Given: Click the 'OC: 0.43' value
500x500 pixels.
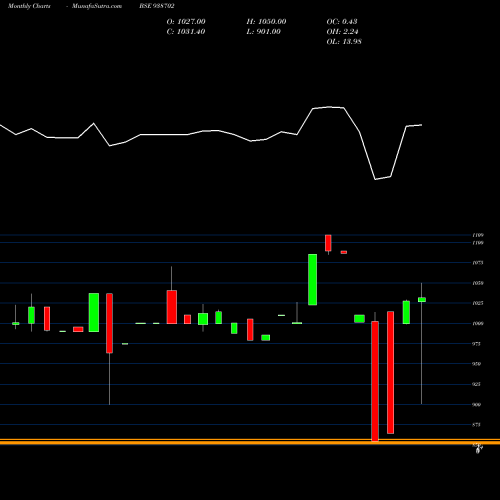Looking at the screenshot, I should 342,22.
